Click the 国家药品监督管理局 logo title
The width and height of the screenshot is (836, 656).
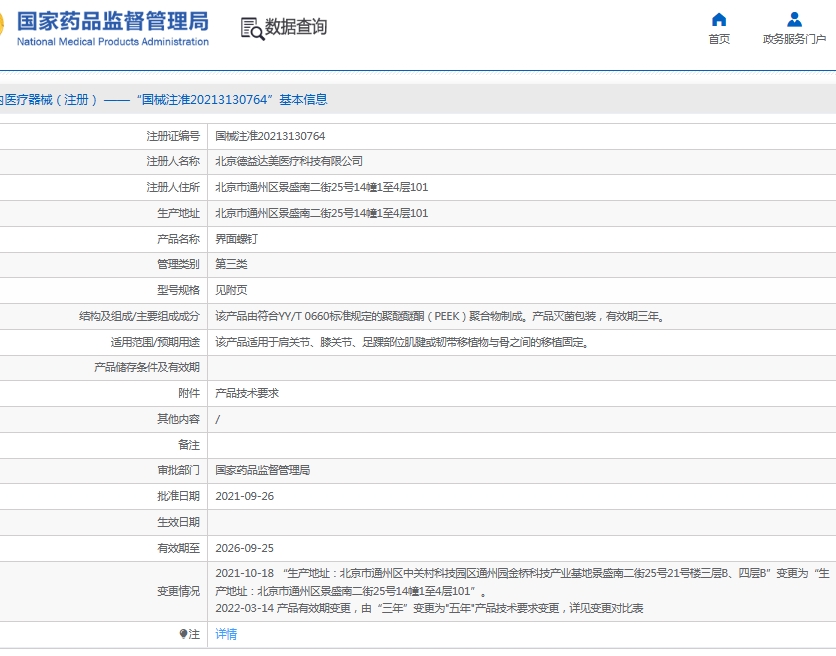point(112,22)
